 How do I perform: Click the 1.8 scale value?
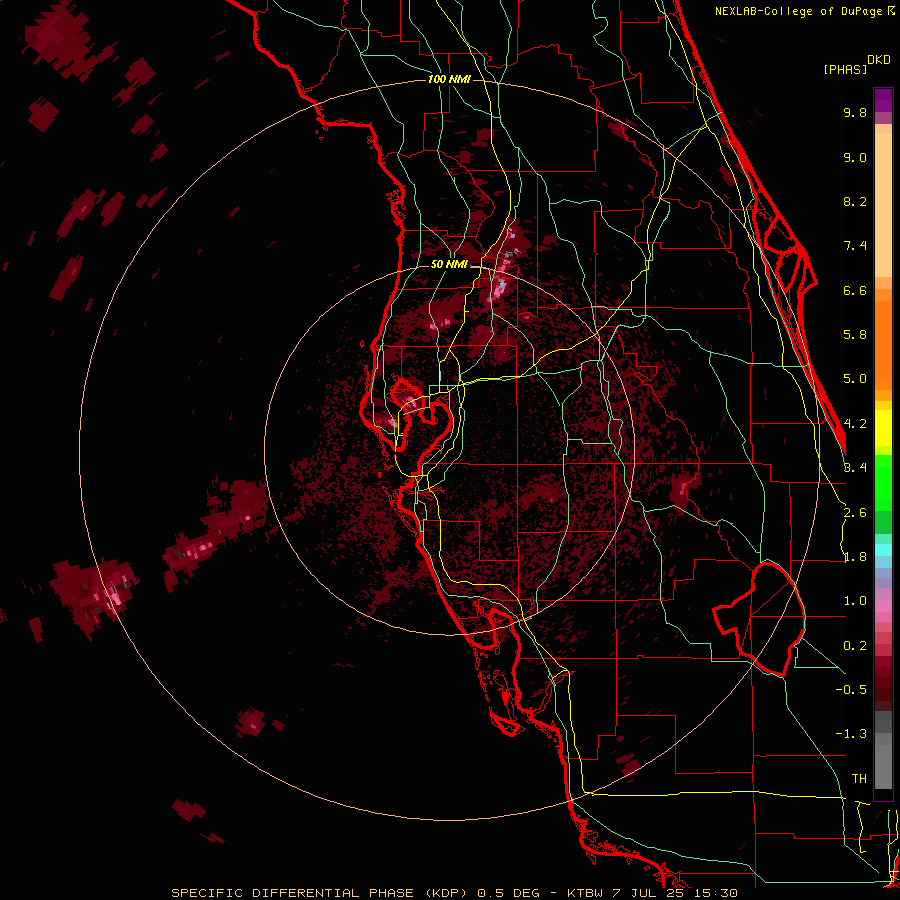click(855, 557)
